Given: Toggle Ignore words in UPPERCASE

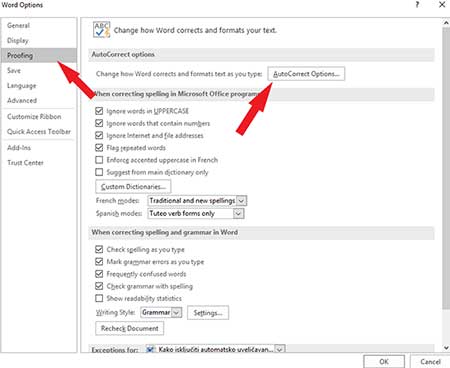Looking at the screenshot, I should [x=99, y=111].
